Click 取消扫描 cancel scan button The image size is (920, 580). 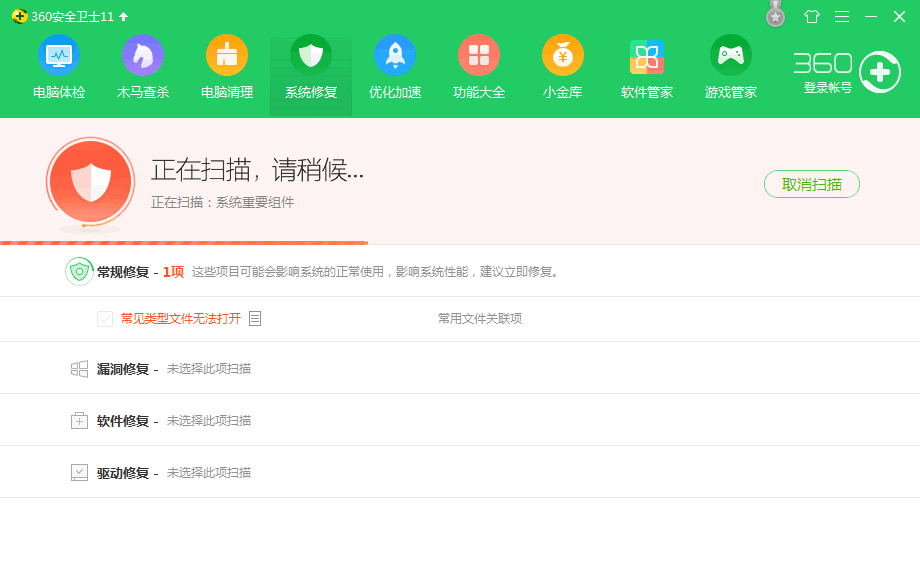(811, 184)
